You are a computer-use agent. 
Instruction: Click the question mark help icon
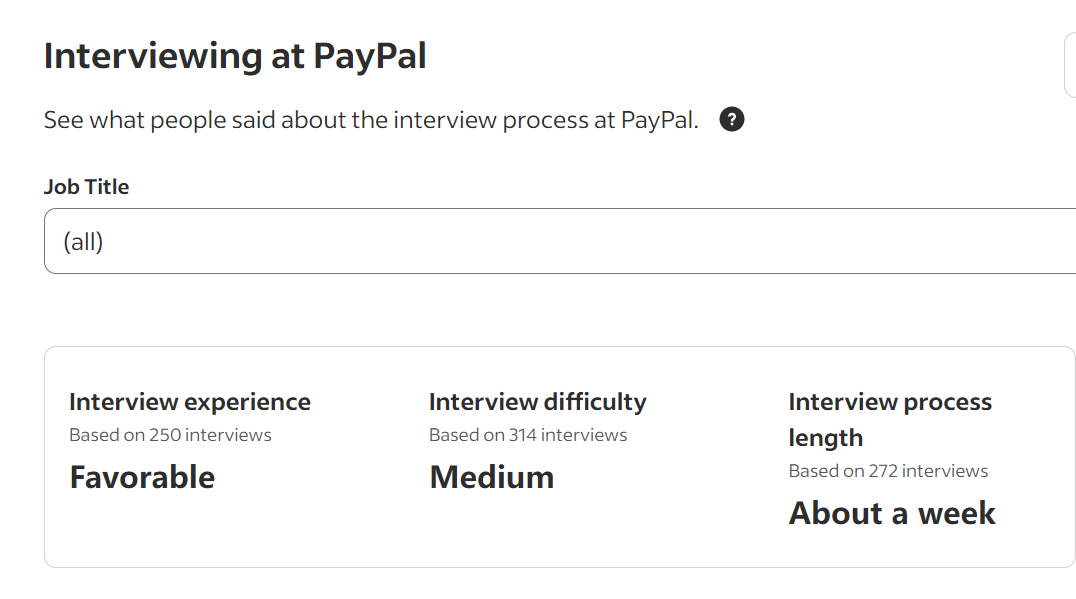coord(732,119)
